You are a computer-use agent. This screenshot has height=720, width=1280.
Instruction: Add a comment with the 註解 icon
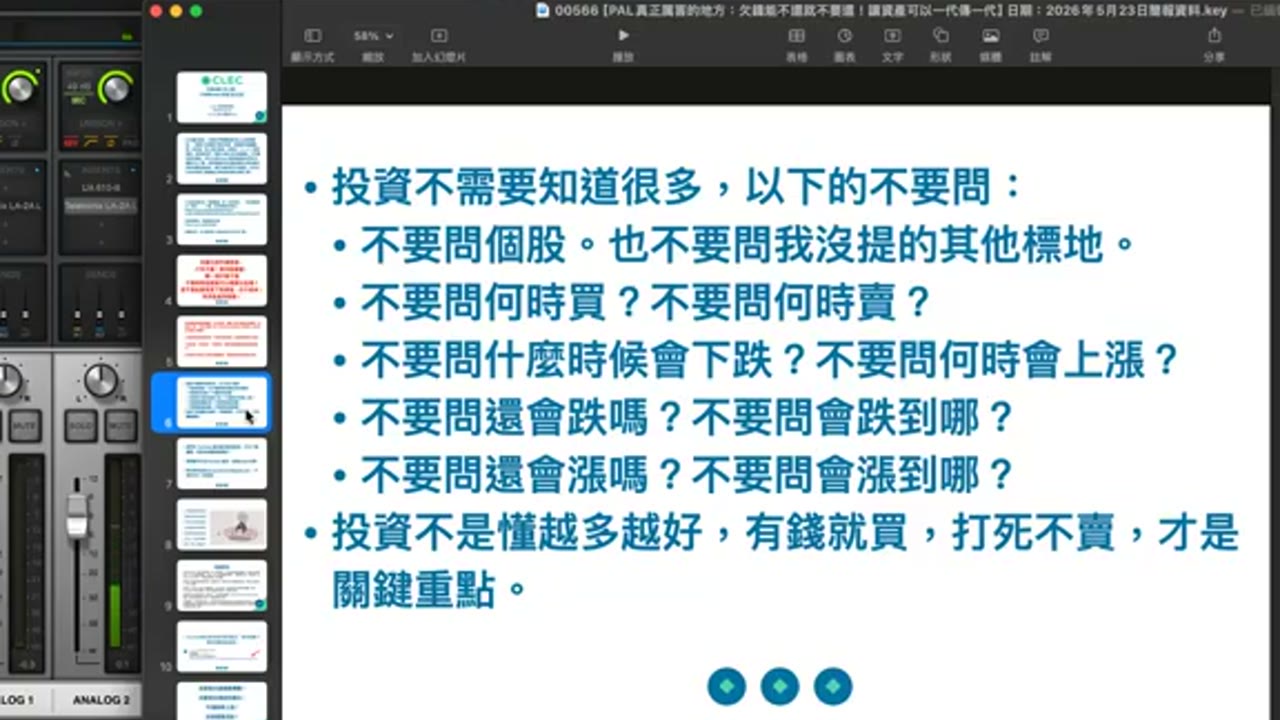click(1040, 36)
